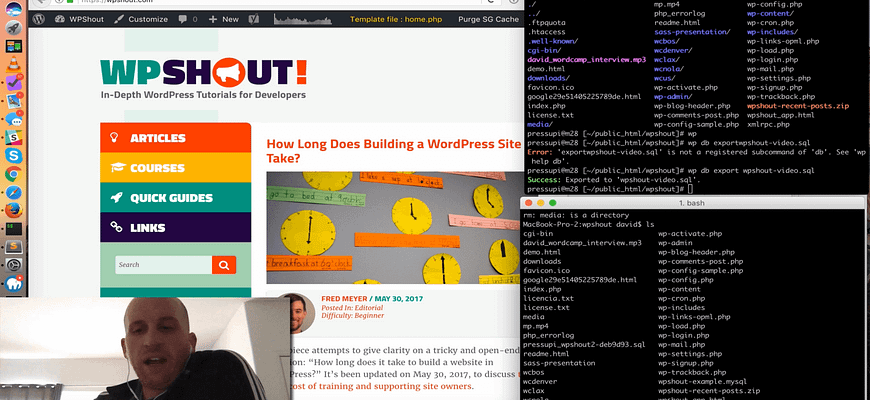The width and height of the screenshot is (870, 400).
Task: Click the '1. bash' window title bar
Action: coord(692,203)
